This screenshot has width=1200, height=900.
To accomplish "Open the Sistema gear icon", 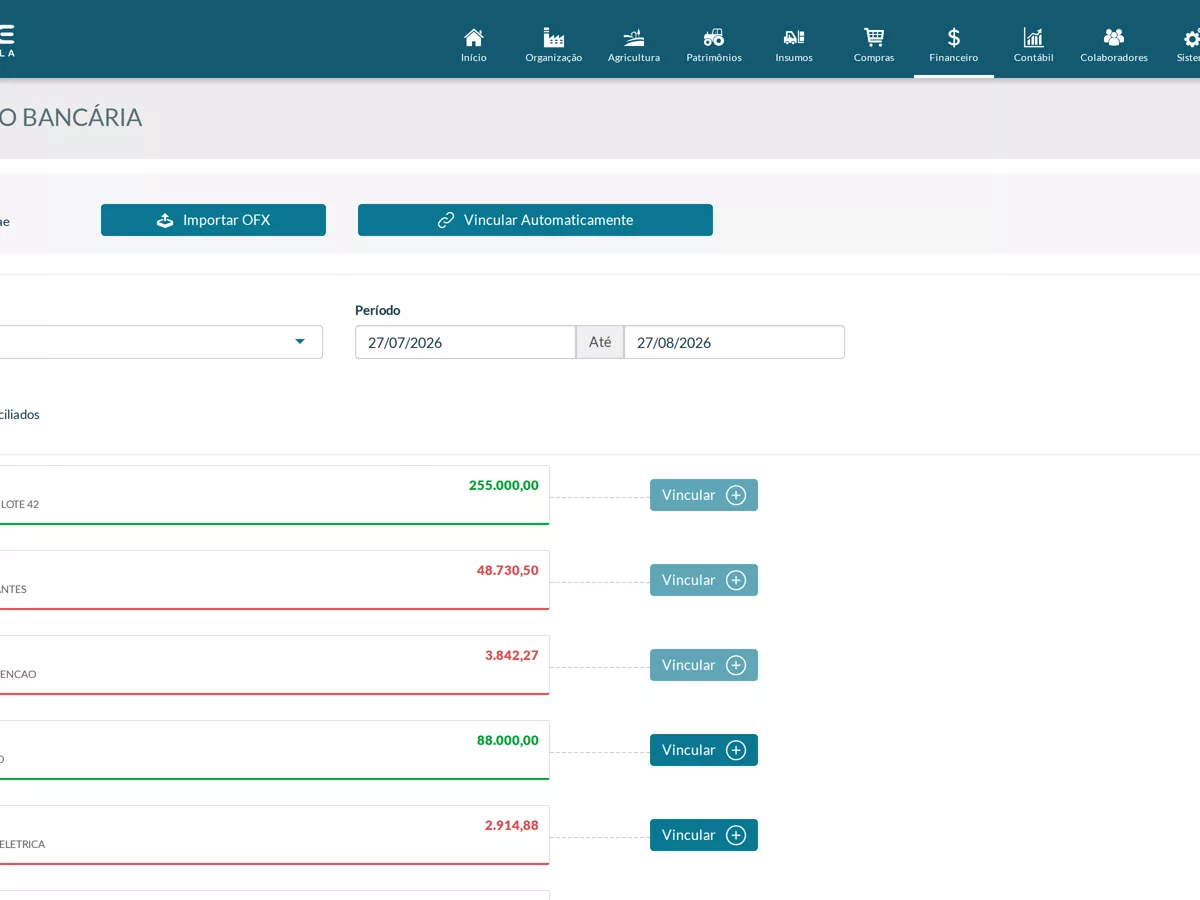I will click(1191, 38).
